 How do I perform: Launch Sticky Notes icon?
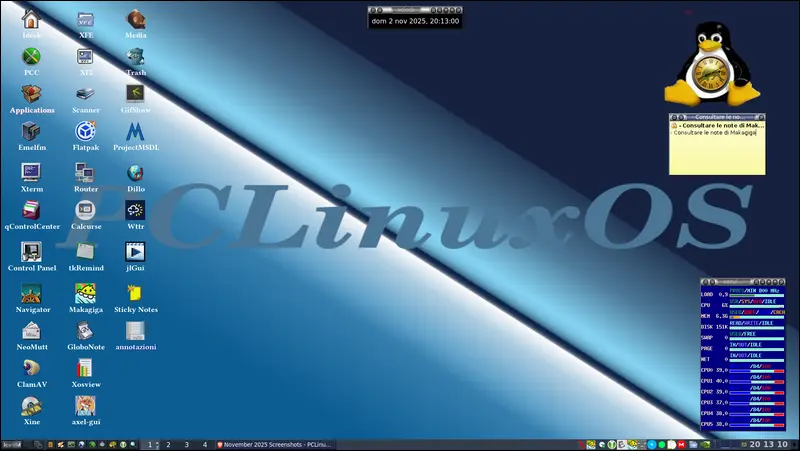coord(135,293)
